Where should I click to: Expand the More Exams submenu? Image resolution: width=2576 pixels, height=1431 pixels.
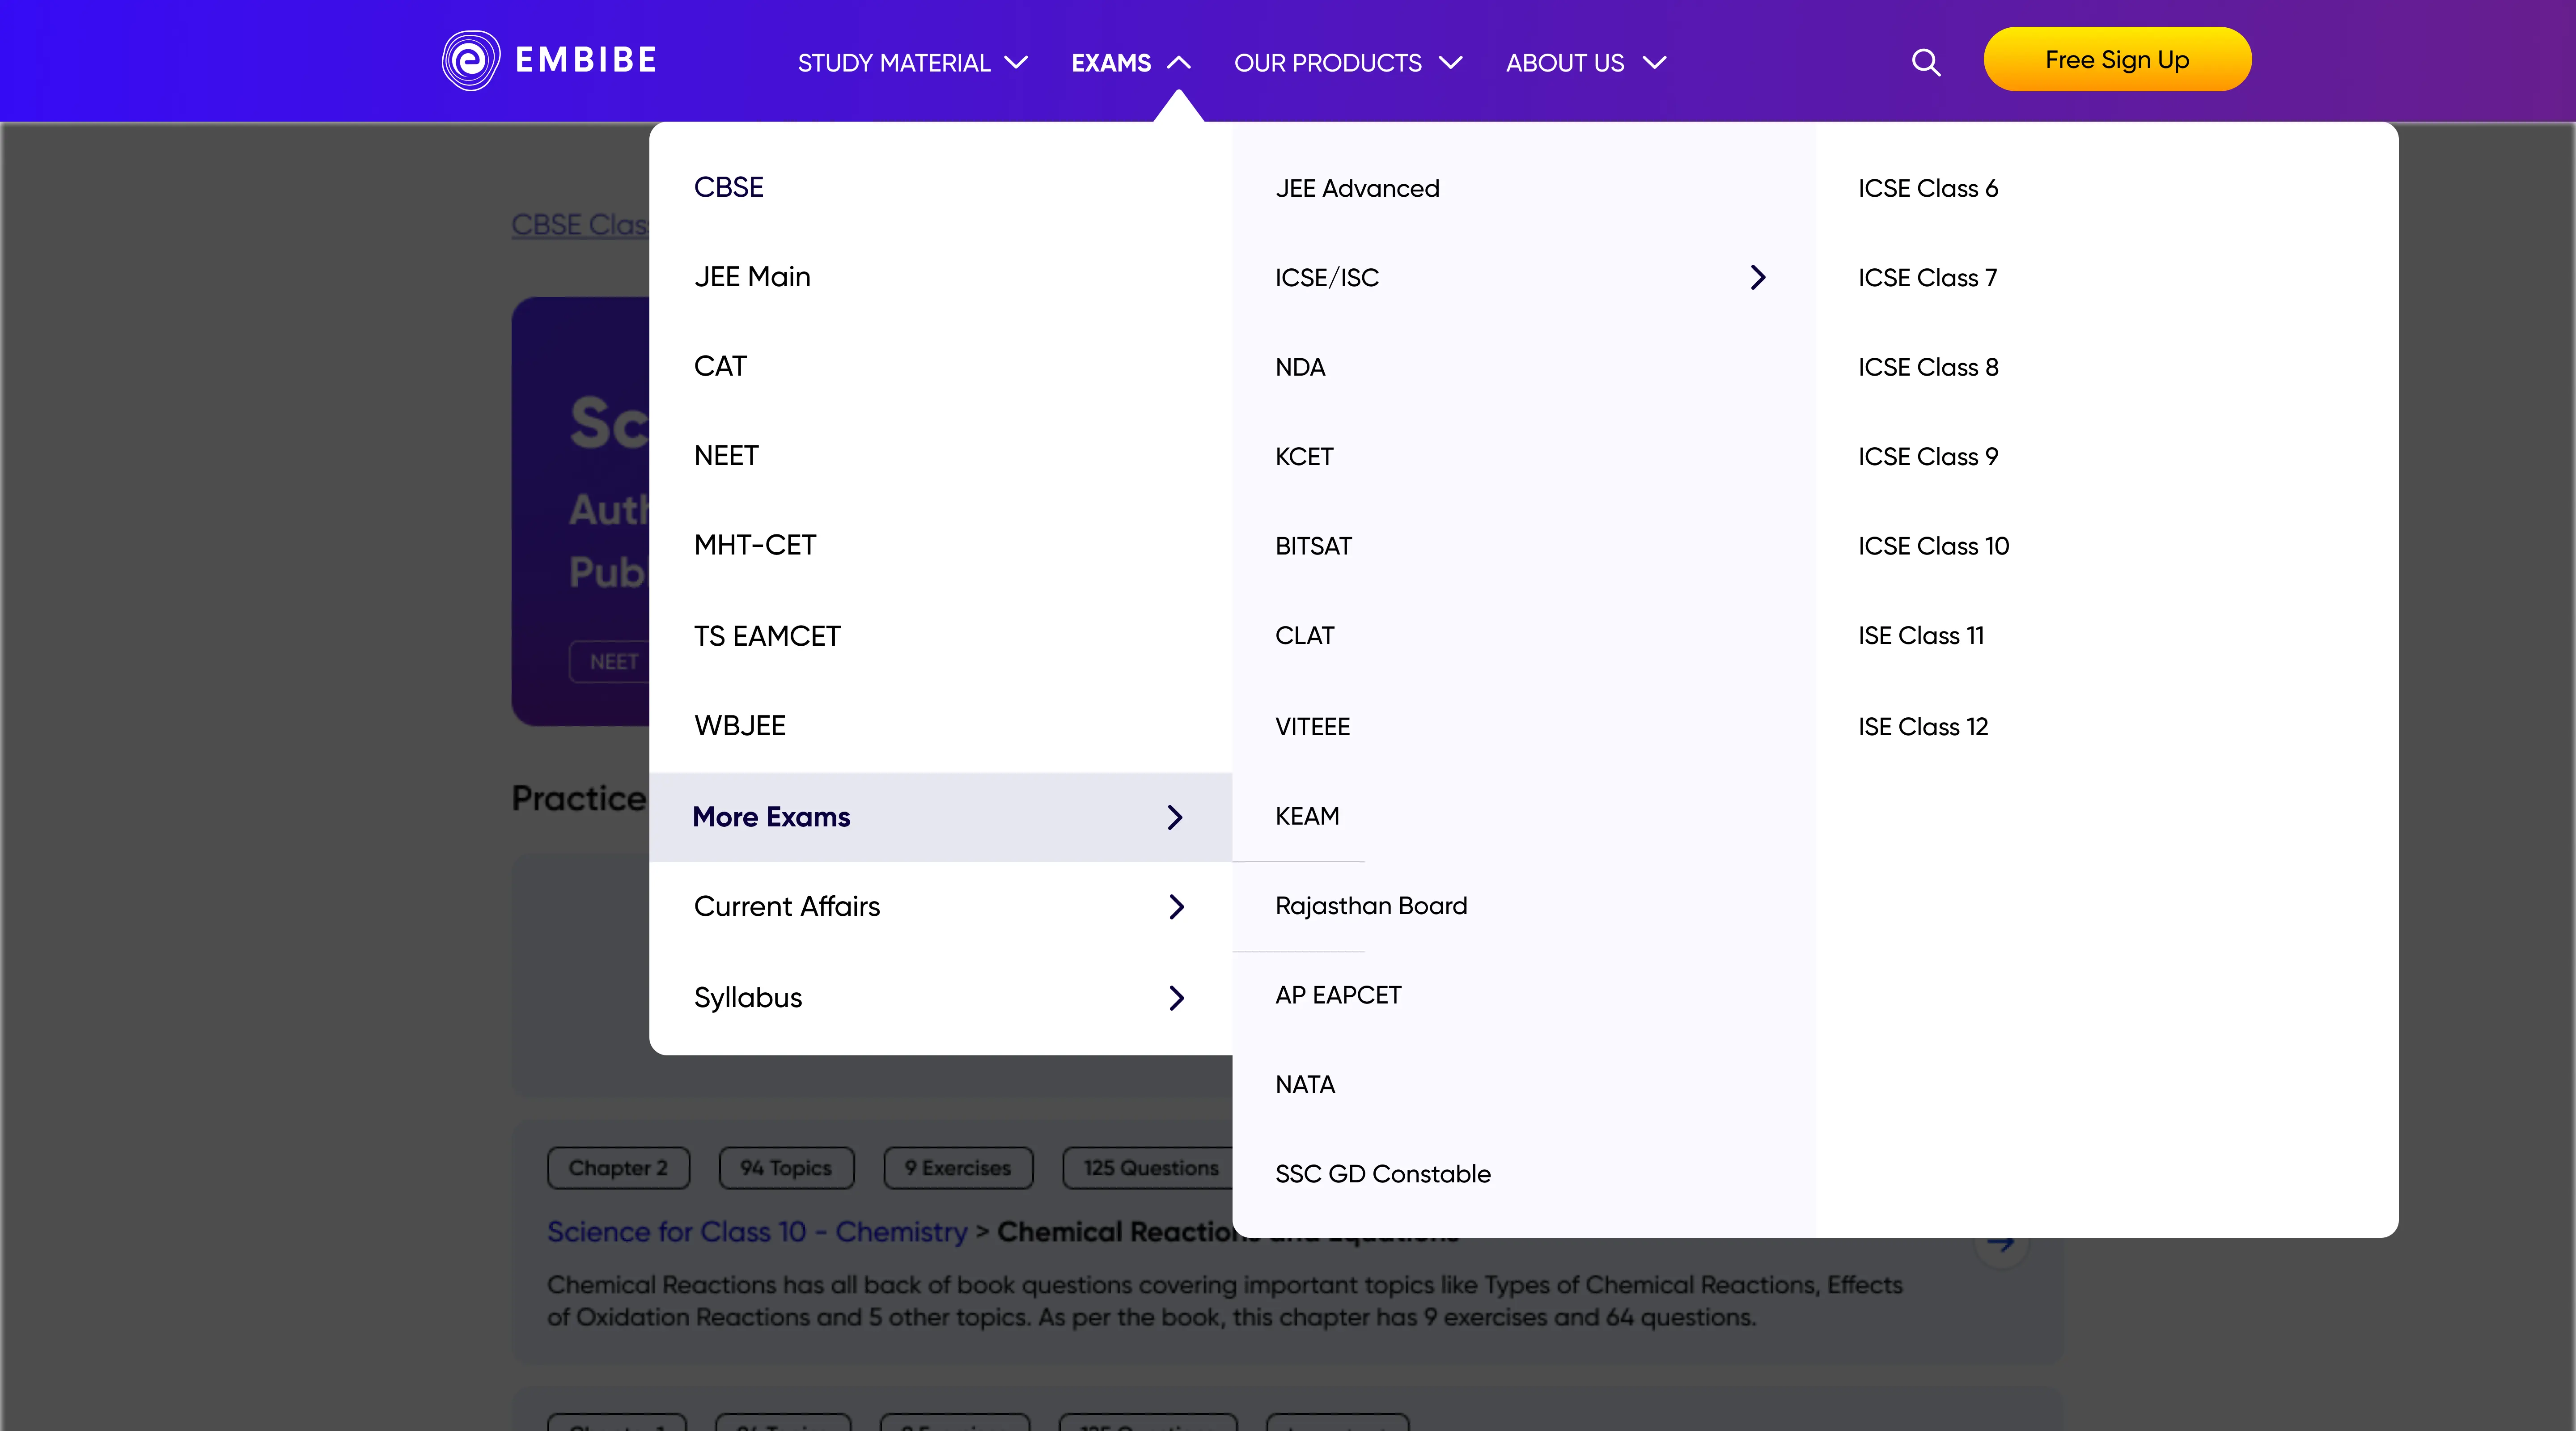[x=940, y=817]
